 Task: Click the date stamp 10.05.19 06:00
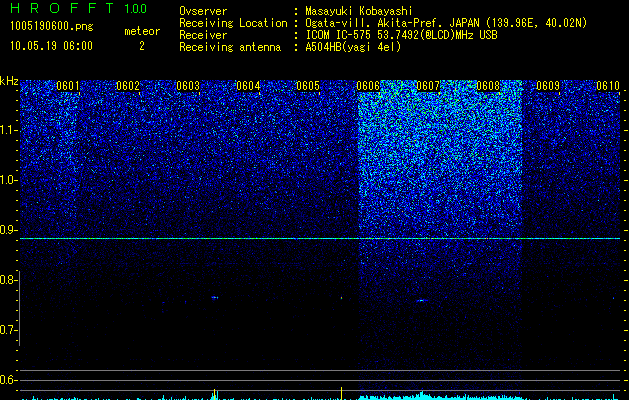click(x=51, y=46)
